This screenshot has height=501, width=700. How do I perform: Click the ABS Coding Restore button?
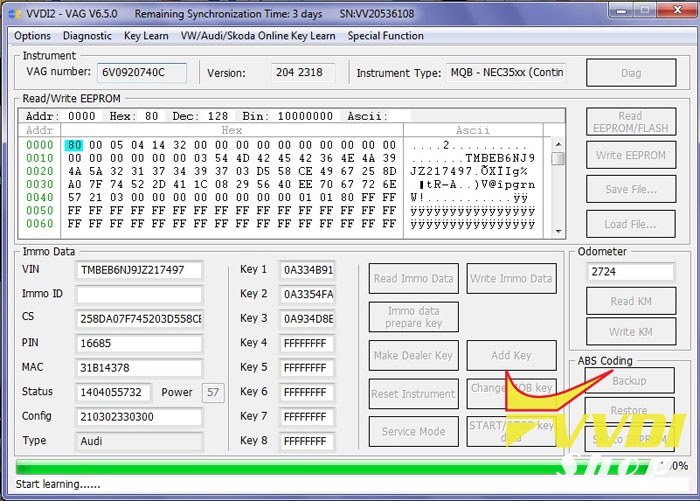point(629,410)
